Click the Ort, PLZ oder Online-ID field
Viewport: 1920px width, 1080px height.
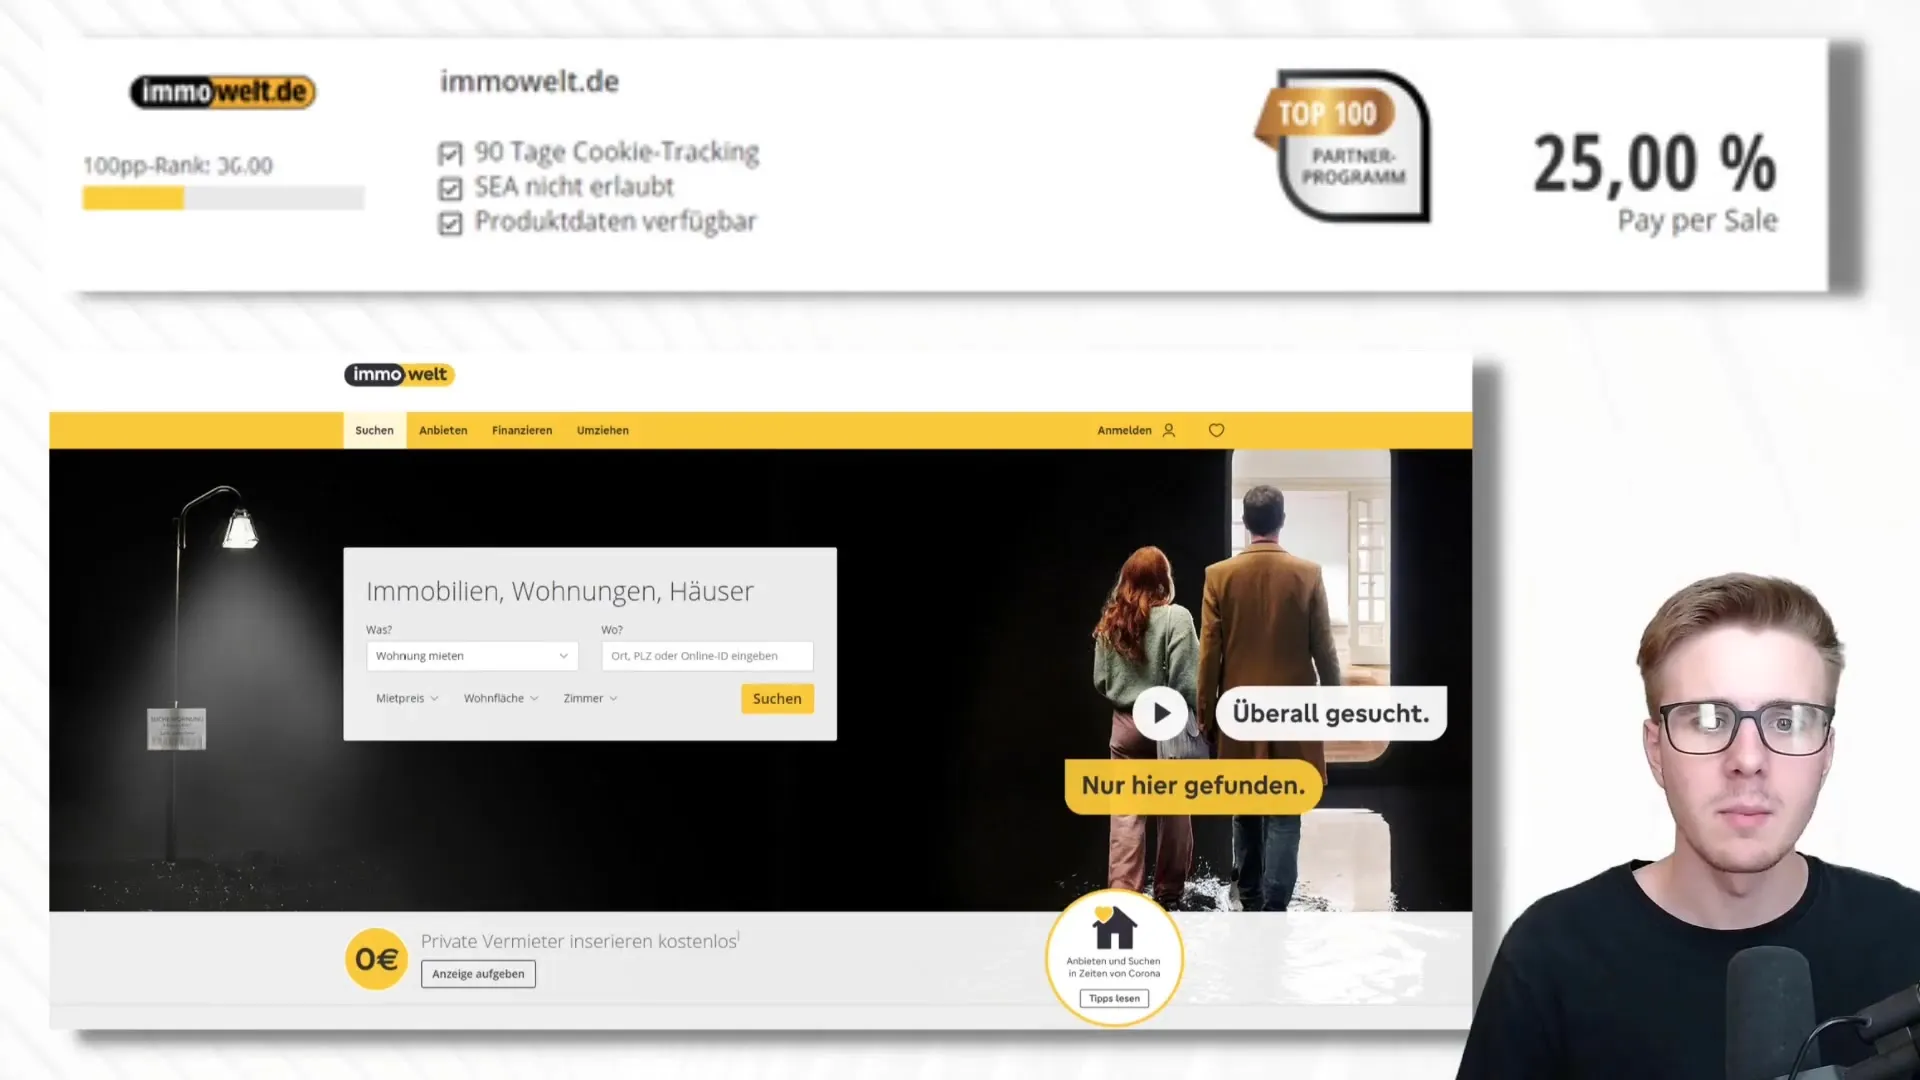[x=707, y=656]
